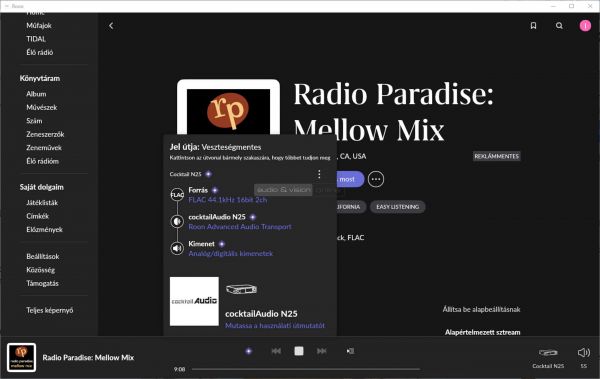Open Művészek in the library
The image size is (600, 379).
point(41,108)
